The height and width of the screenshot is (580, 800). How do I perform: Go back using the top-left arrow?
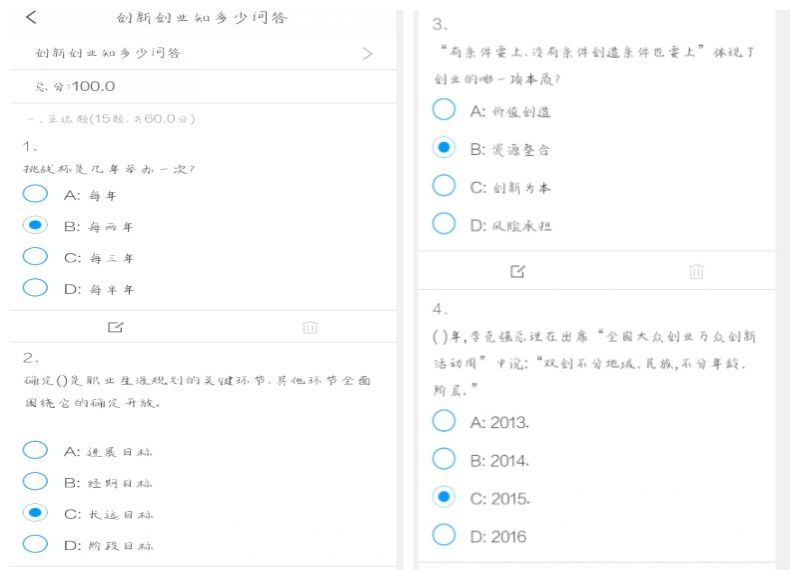pos(32,17)
